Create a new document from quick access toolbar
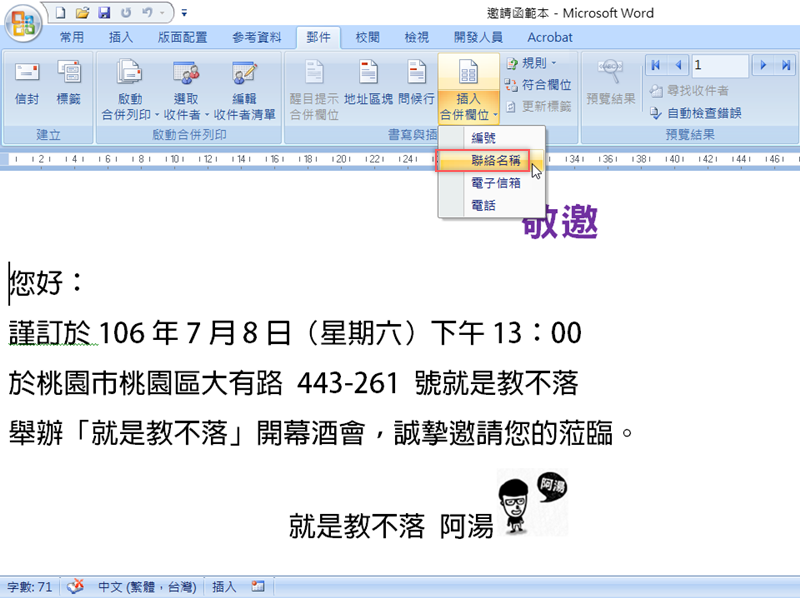 61,13
